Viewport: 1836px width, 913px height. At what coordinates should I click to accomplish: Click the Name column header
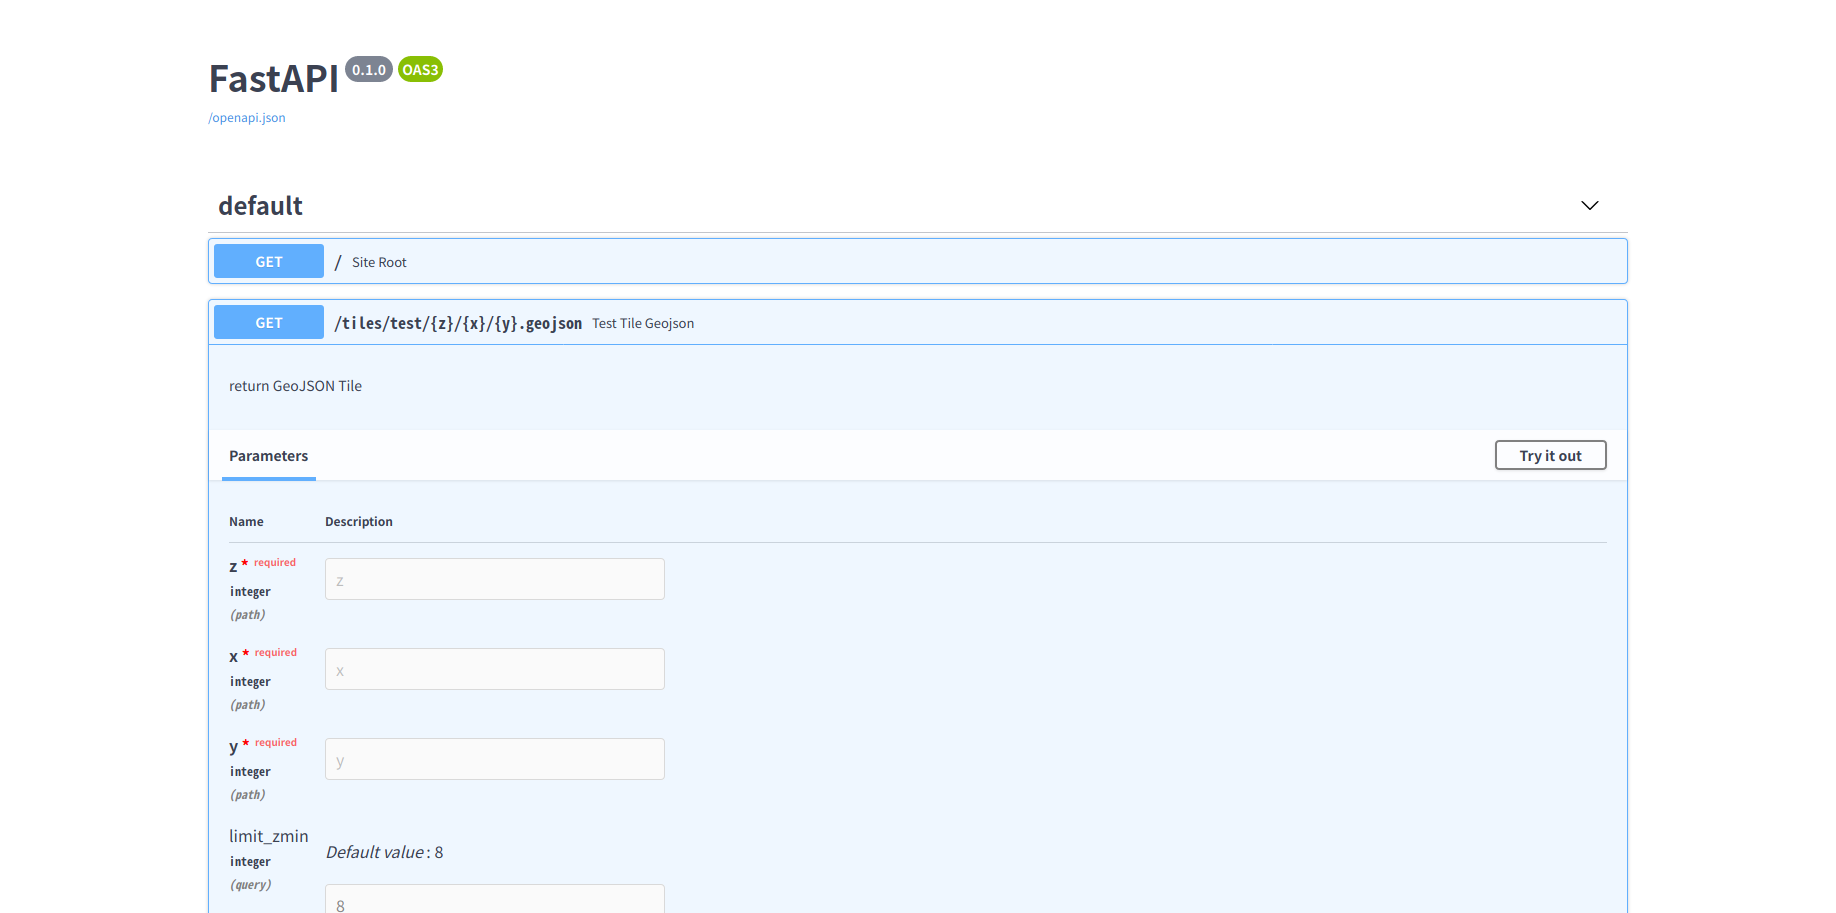click(246, 521)
